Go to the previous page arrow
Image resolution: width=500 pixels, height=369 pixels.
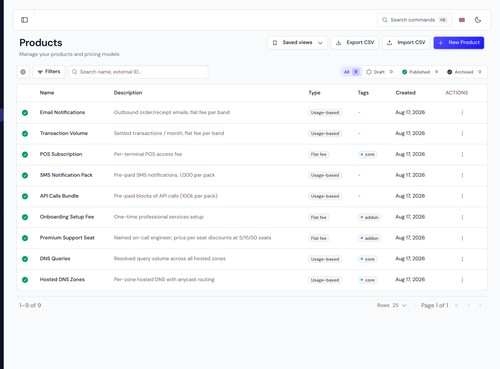(x=468, y=305)
